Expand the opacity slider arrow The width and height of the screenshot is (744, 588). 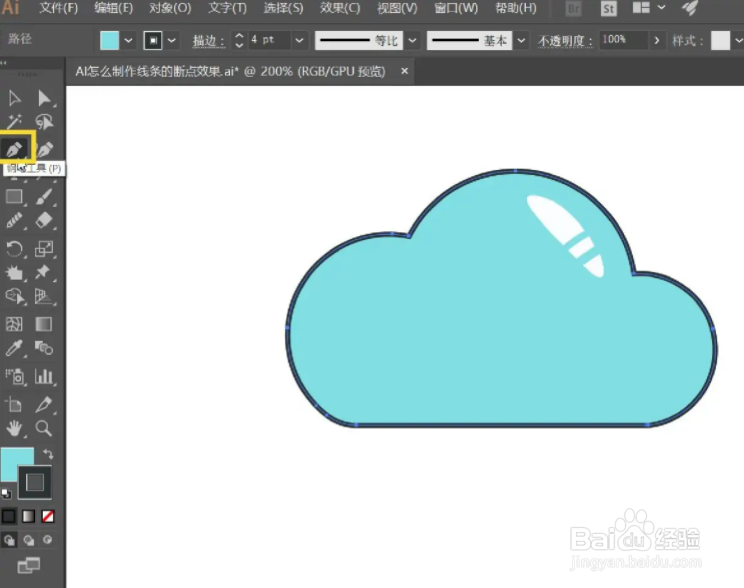pyautogui.click(x=657, y=41)
